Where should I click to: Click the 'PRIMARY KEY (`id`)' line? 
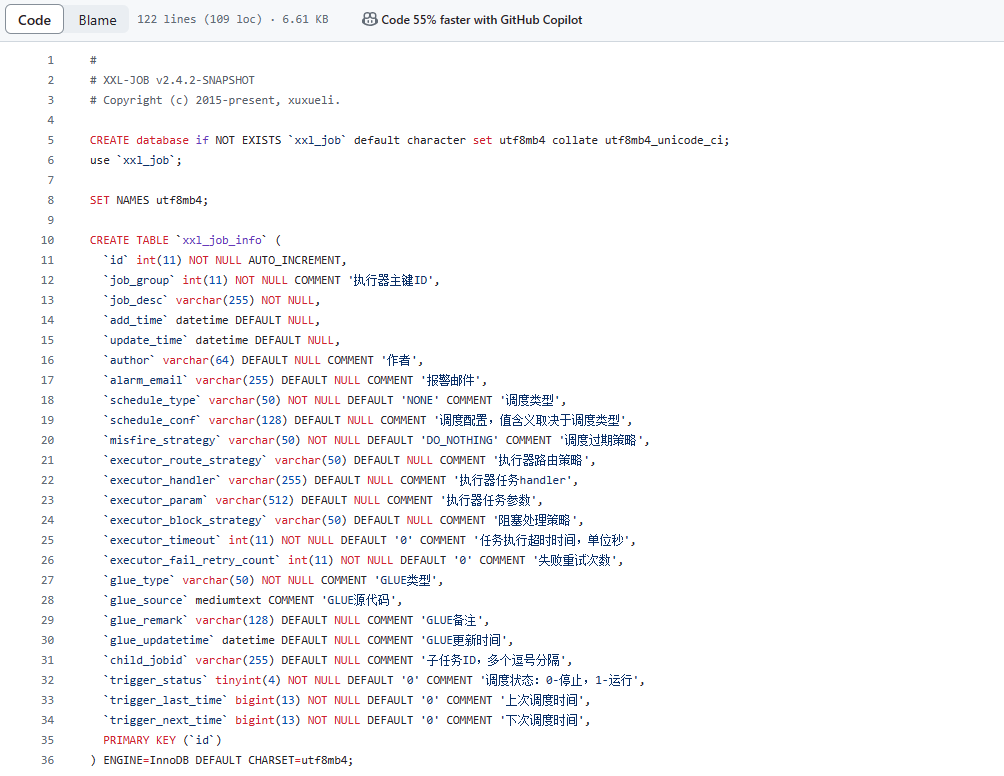pos(162,740)
